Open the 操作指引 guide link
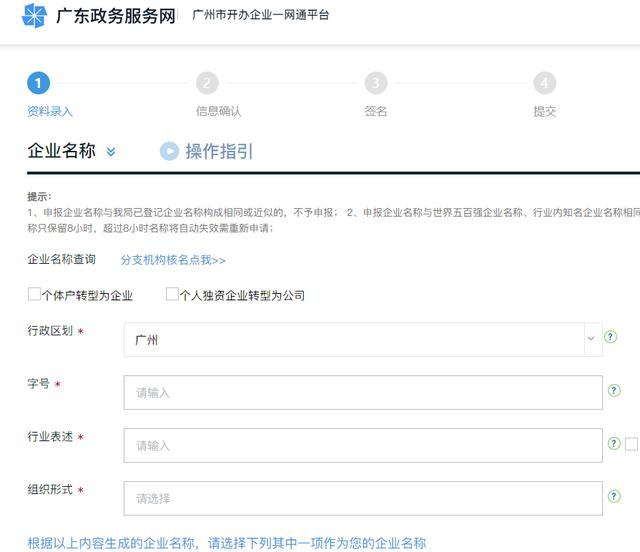 tap(219, 151)
